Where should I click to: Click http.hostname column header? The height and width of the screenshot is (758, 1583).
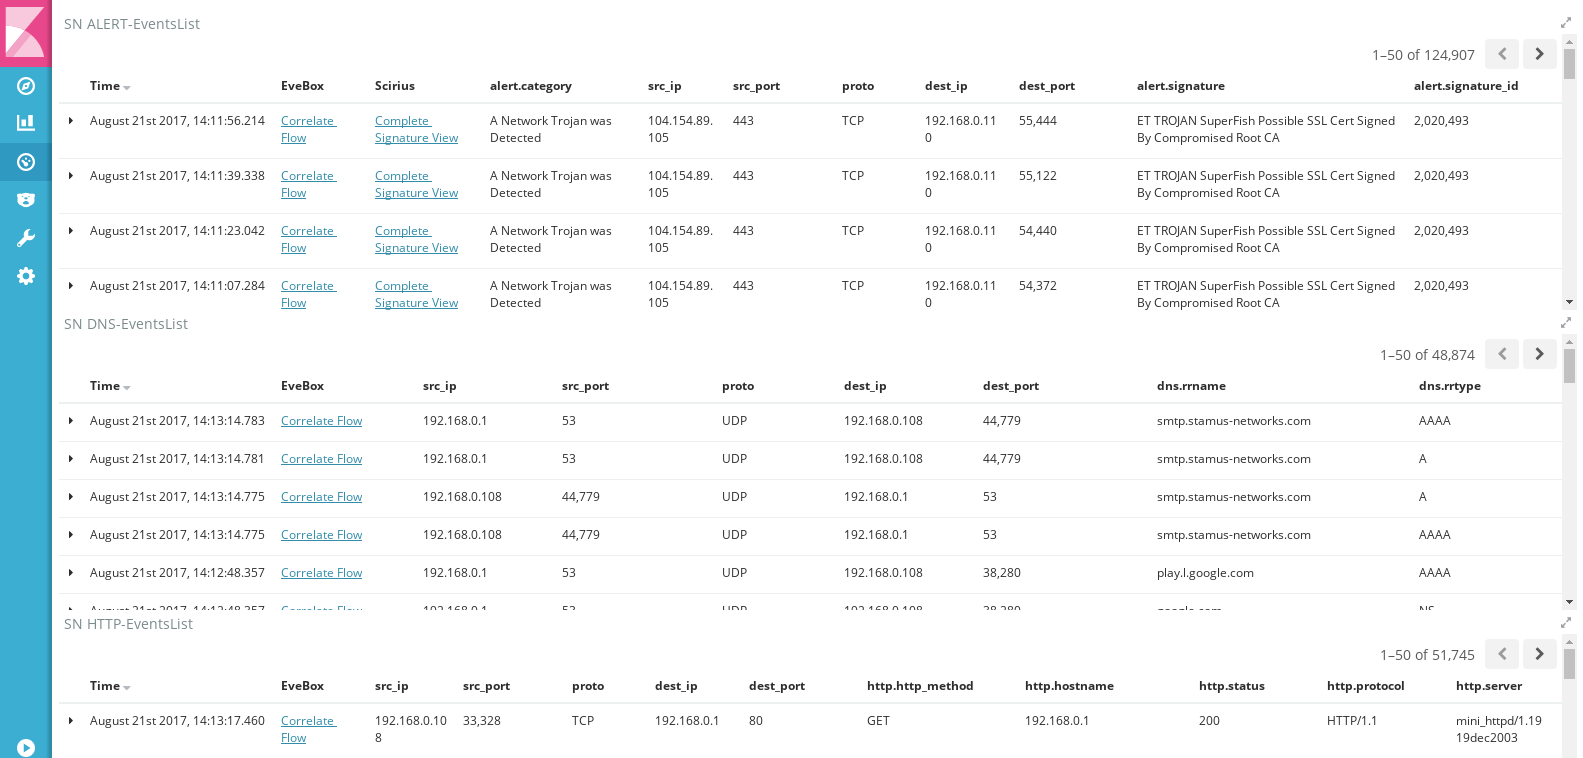[1069, 686]
